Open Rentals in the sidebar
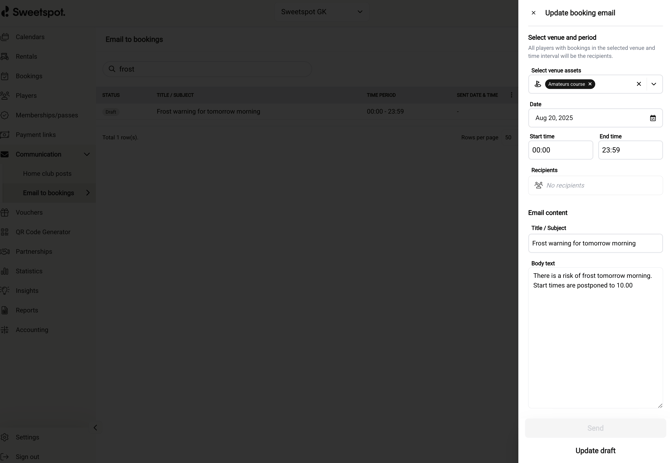This screenshot has width=670, height=463. [x=26, y=56]
